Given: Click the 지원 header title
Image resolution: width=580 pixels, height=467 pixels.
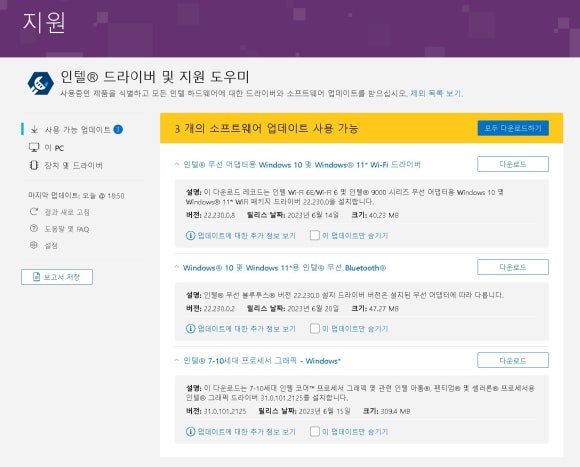Looking at the screenshot, I should coord(44,23).
